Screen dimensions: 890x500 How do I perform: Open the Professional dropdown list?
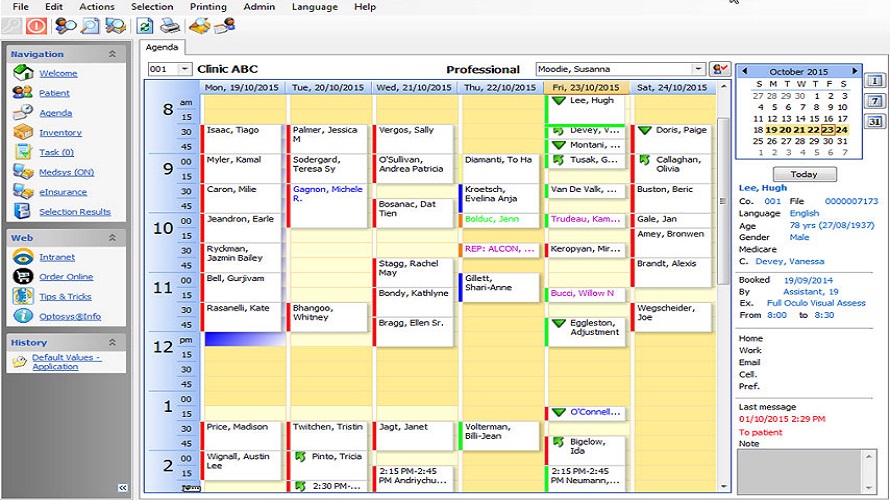tap(699, 69)
